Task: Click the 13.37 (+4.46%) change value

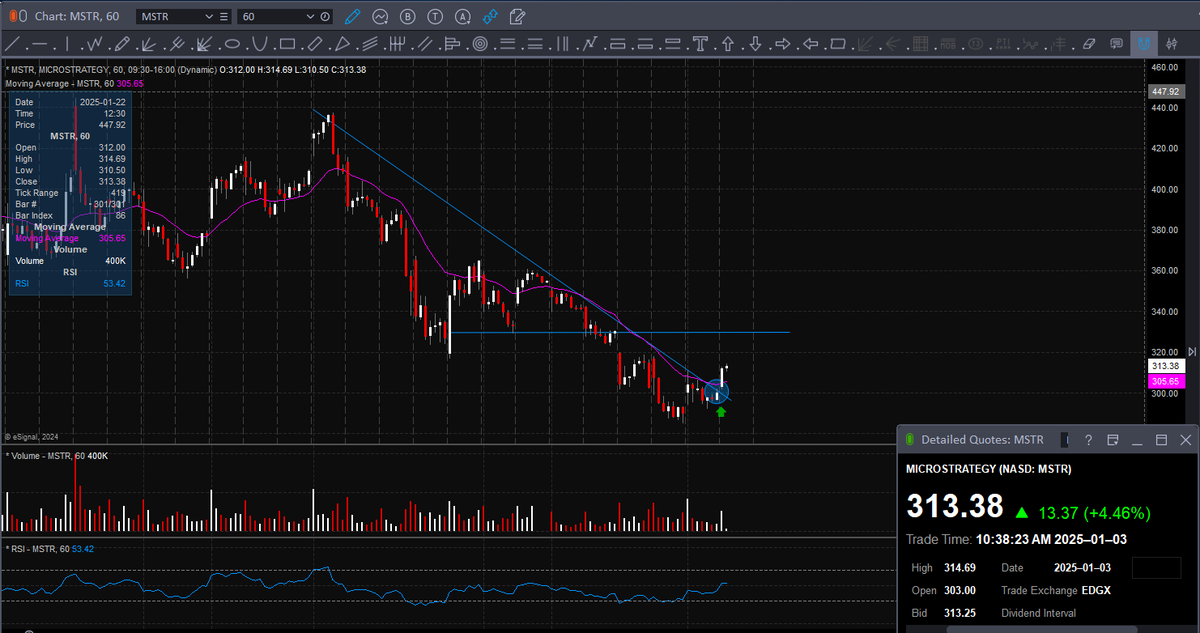Action: pyautogui.click(x=1093, y=513)
